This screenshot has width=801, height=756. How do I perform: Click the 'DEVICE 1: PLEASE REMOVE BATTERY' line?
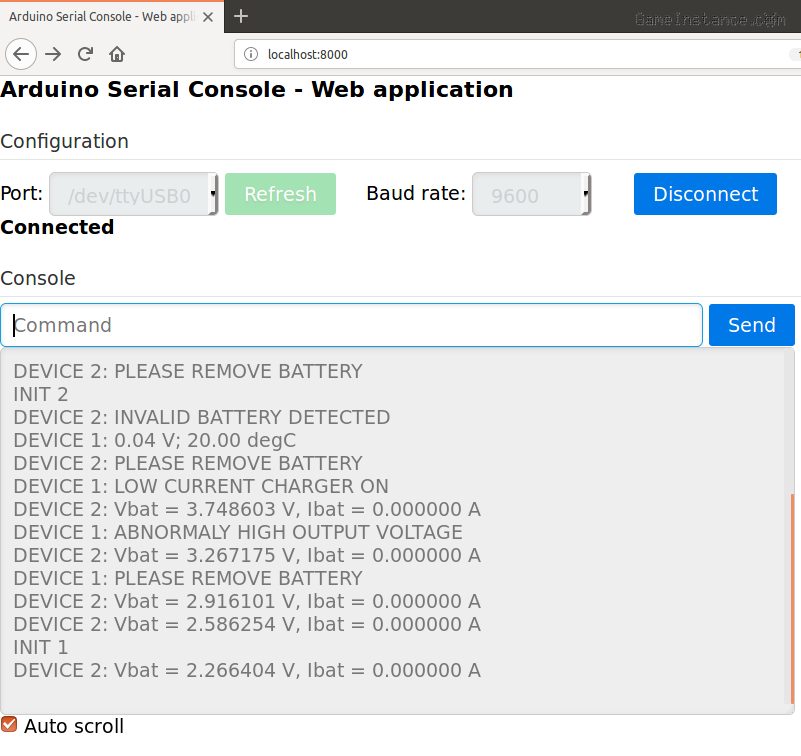pyautogui.click(x=188, y=578)
